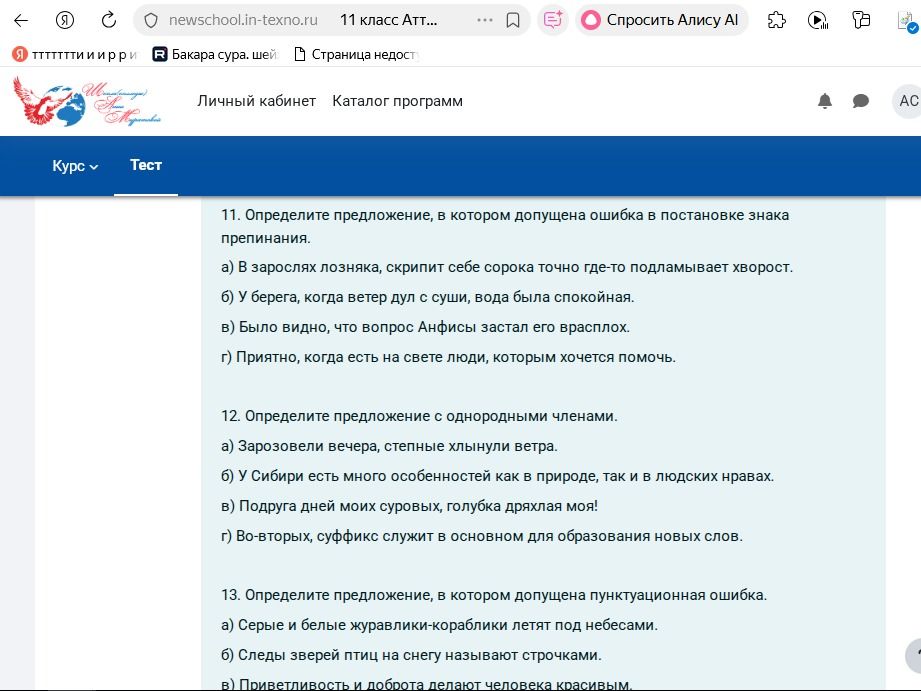
Task: Click answer а) Серые и белые журавлики-кораблики
Action: pos(439,625)
